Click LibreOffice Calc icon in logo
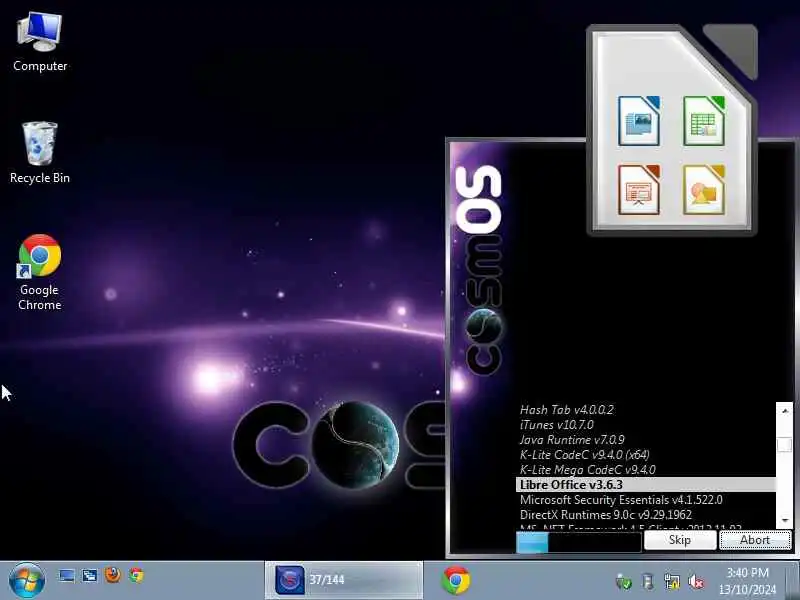Screen dimensions: 800x600 click(704, 121)
